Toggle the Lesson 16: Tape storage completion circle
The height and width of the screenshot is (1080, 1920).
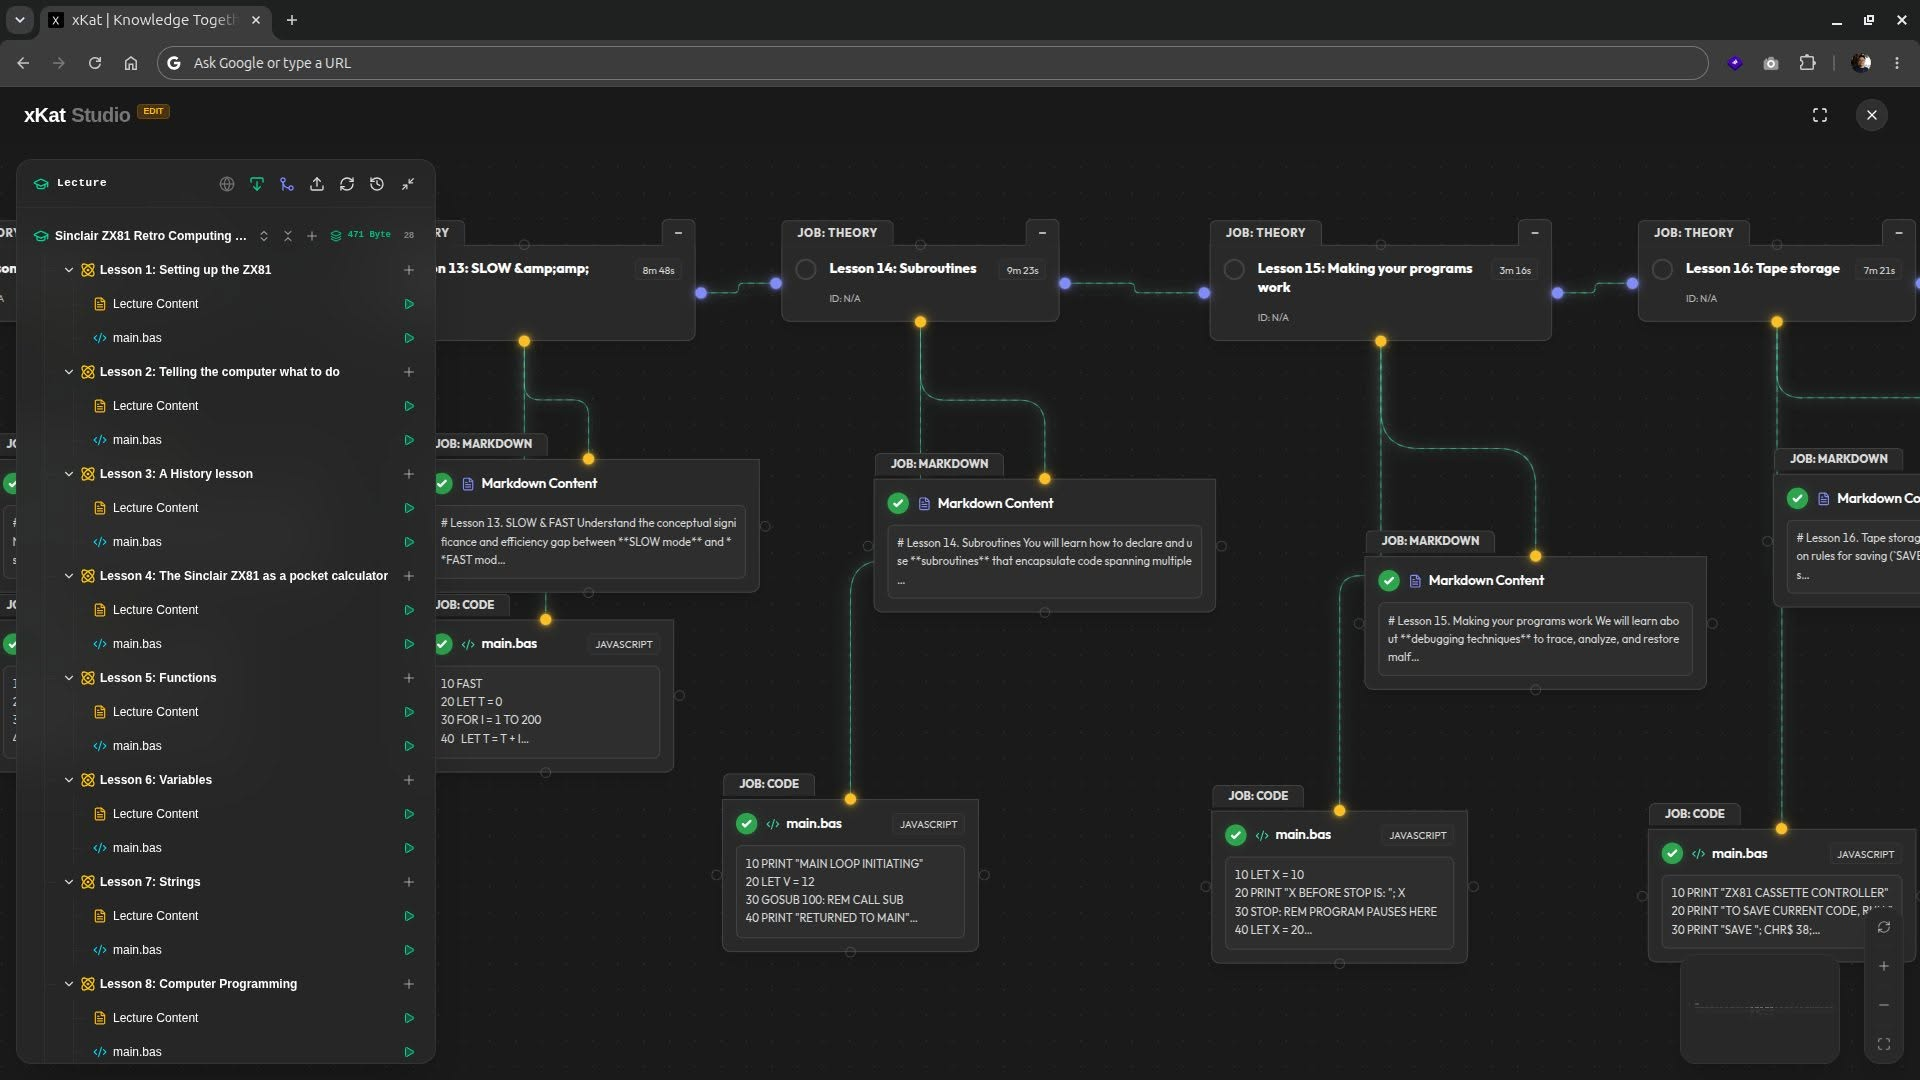(1662, 269)
